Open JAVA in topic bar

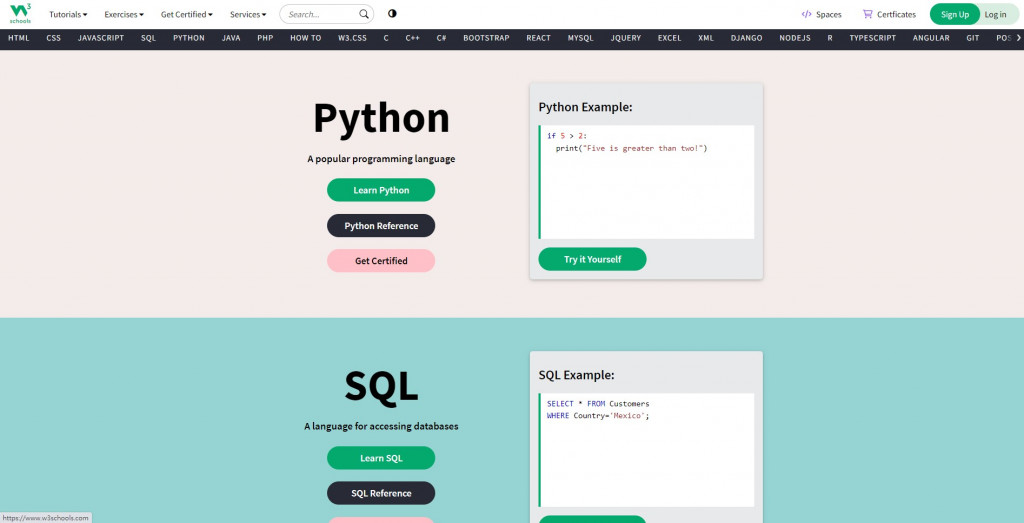pyautogui.click(x=231, y=38)
